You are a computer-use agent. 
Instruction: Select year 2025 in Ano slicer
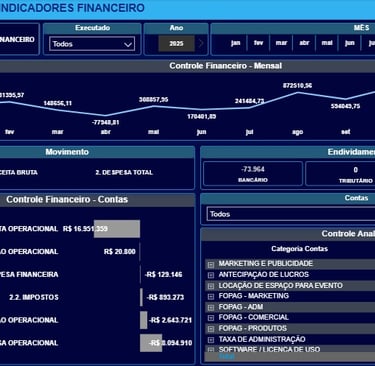[x=176, y=44]
